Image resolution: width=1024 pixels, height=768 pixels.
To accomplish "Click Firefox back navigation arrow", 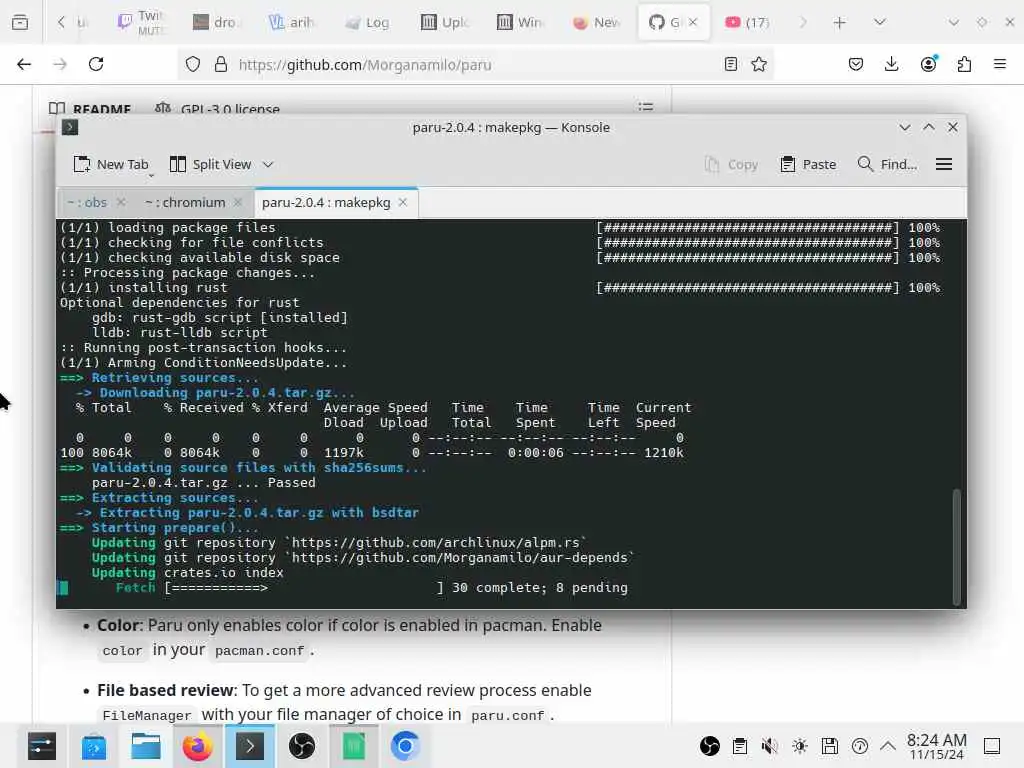I will coord(24,64).
